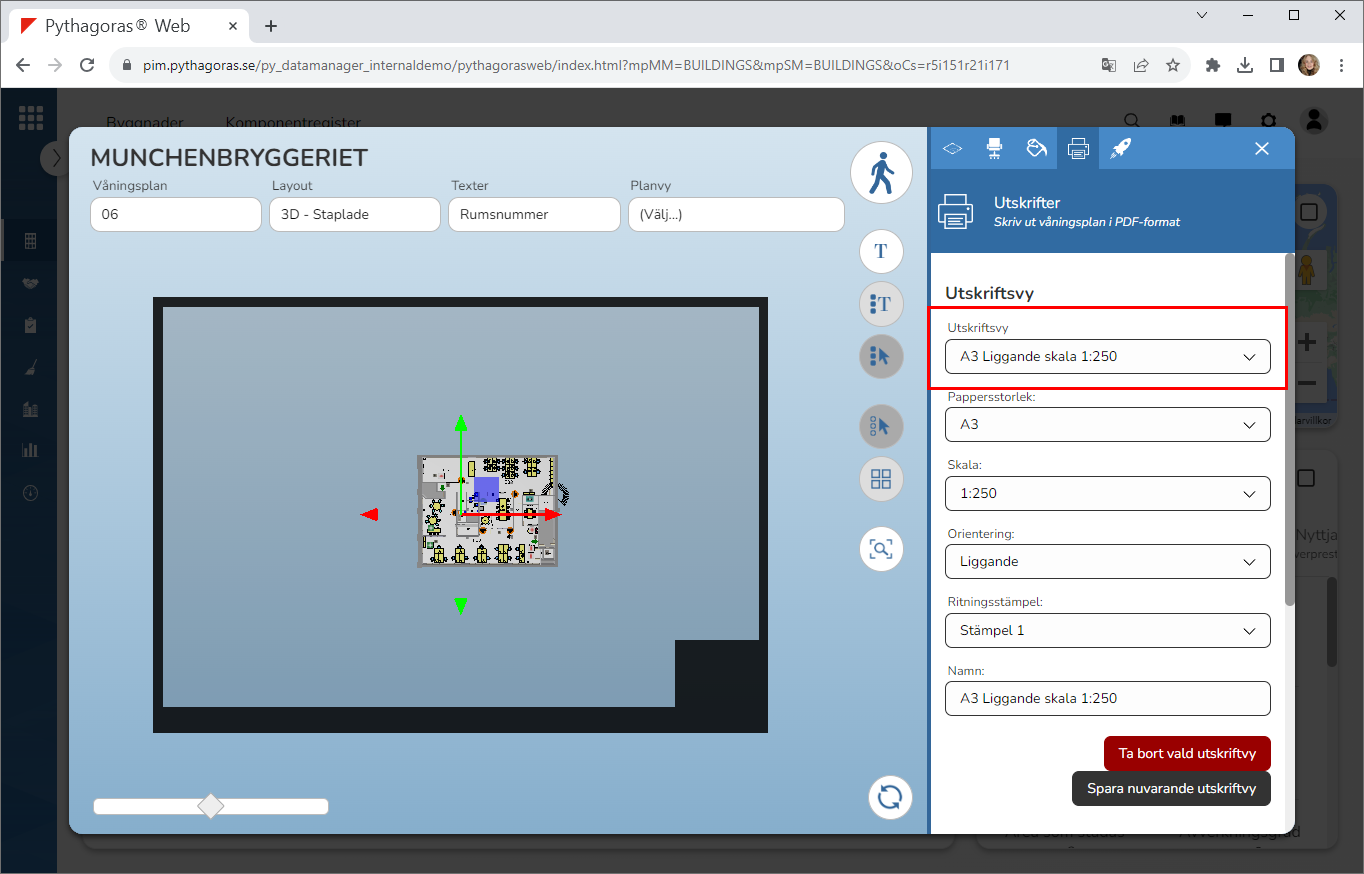
Task: Click the round 'T' text tool button
Action: point(881,251)
